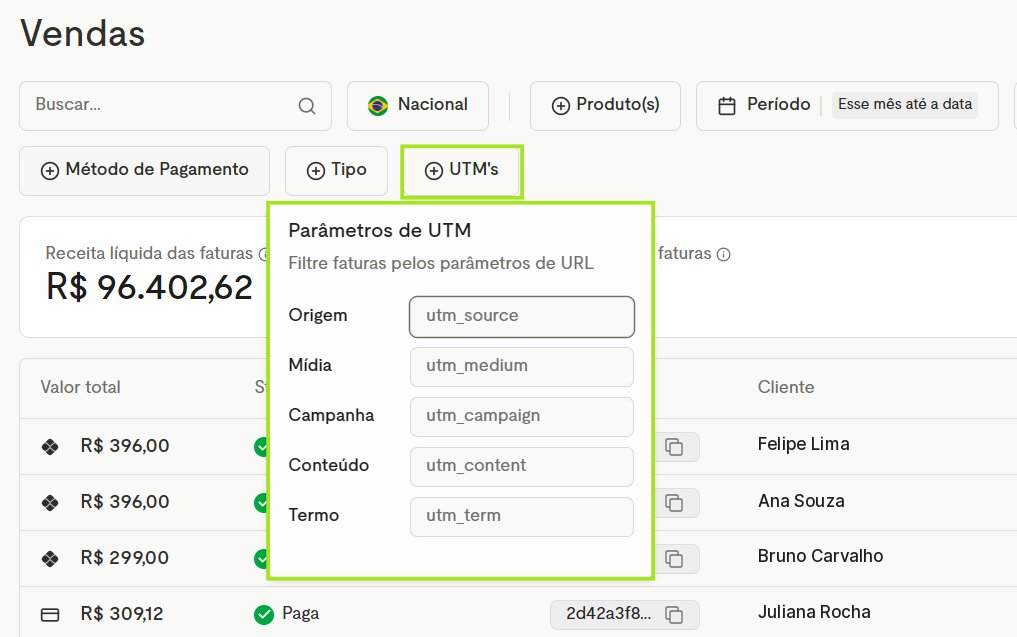Open the Nacional filter
The width and height of the screenshot is (1017, 637).
click(x=418, y=106)
